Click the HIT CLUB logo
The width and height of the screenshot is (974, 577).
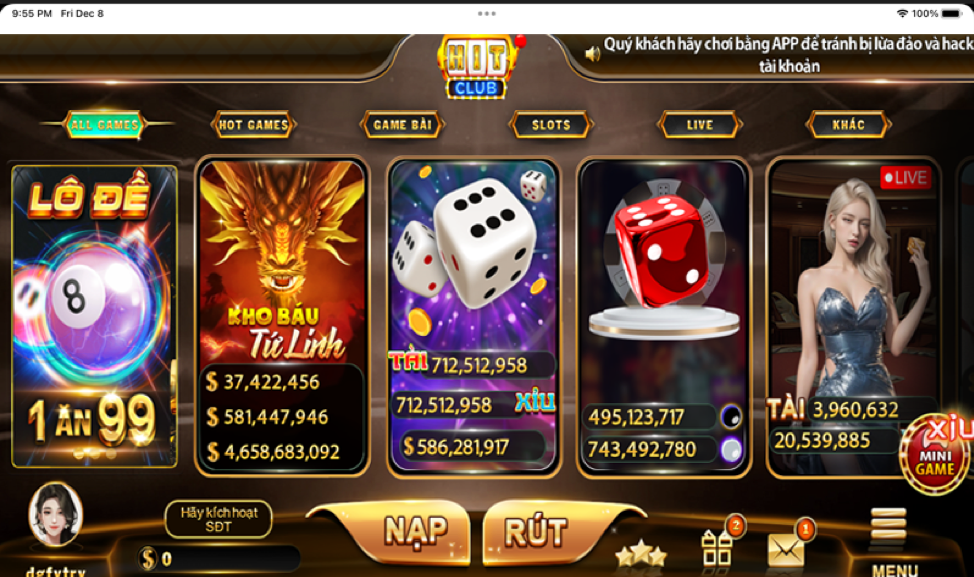click(x=476, y=66)
